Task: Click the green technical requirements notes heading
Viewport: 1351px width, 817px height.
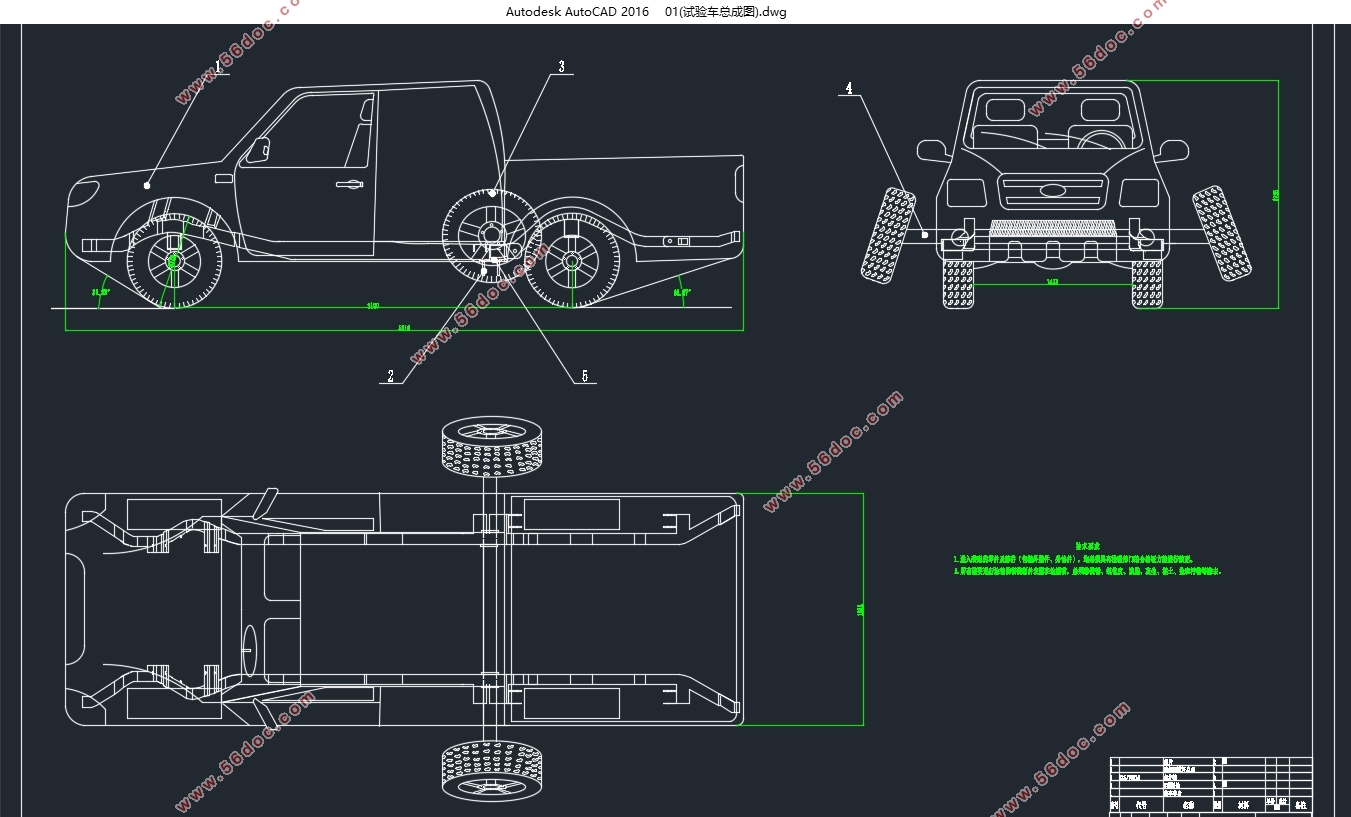Action: 1087,547
